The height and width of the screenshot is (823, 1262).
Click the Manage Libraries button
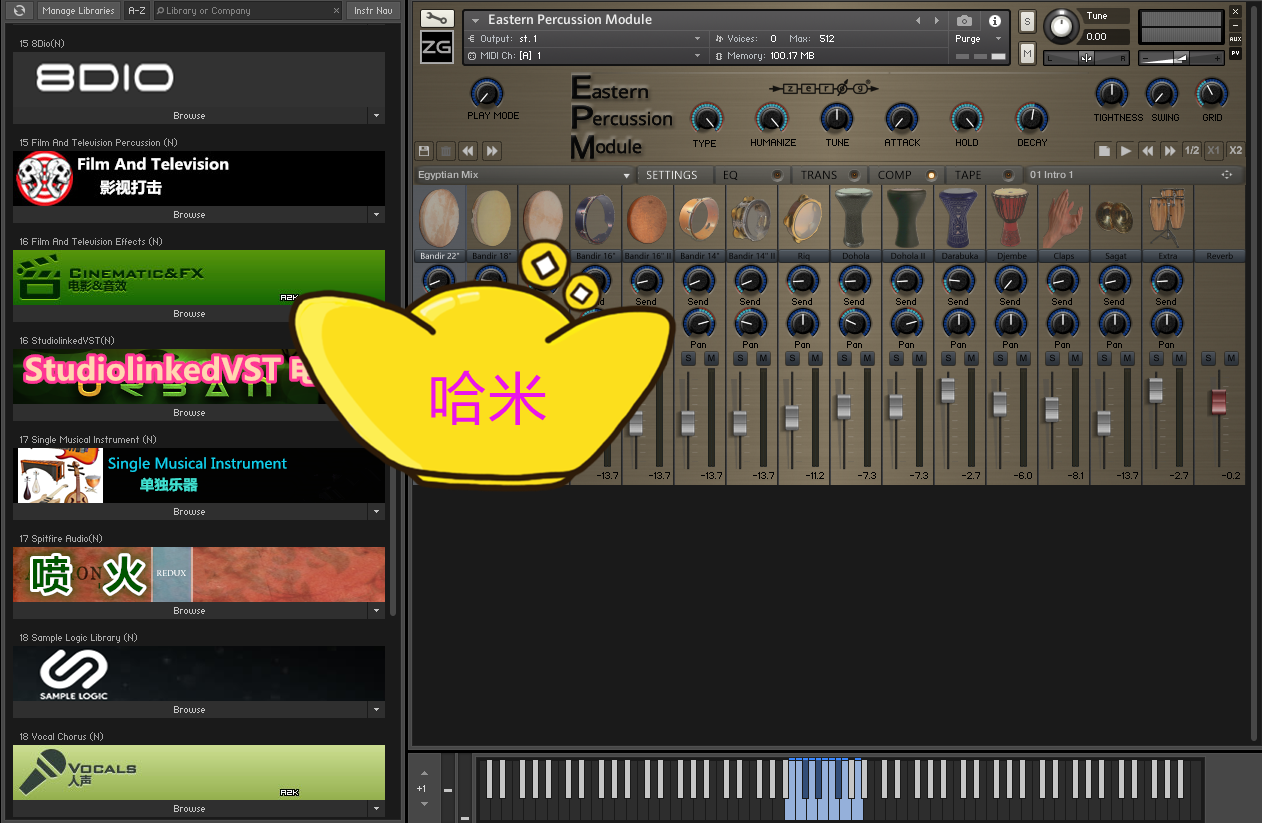tap(78, 11)
